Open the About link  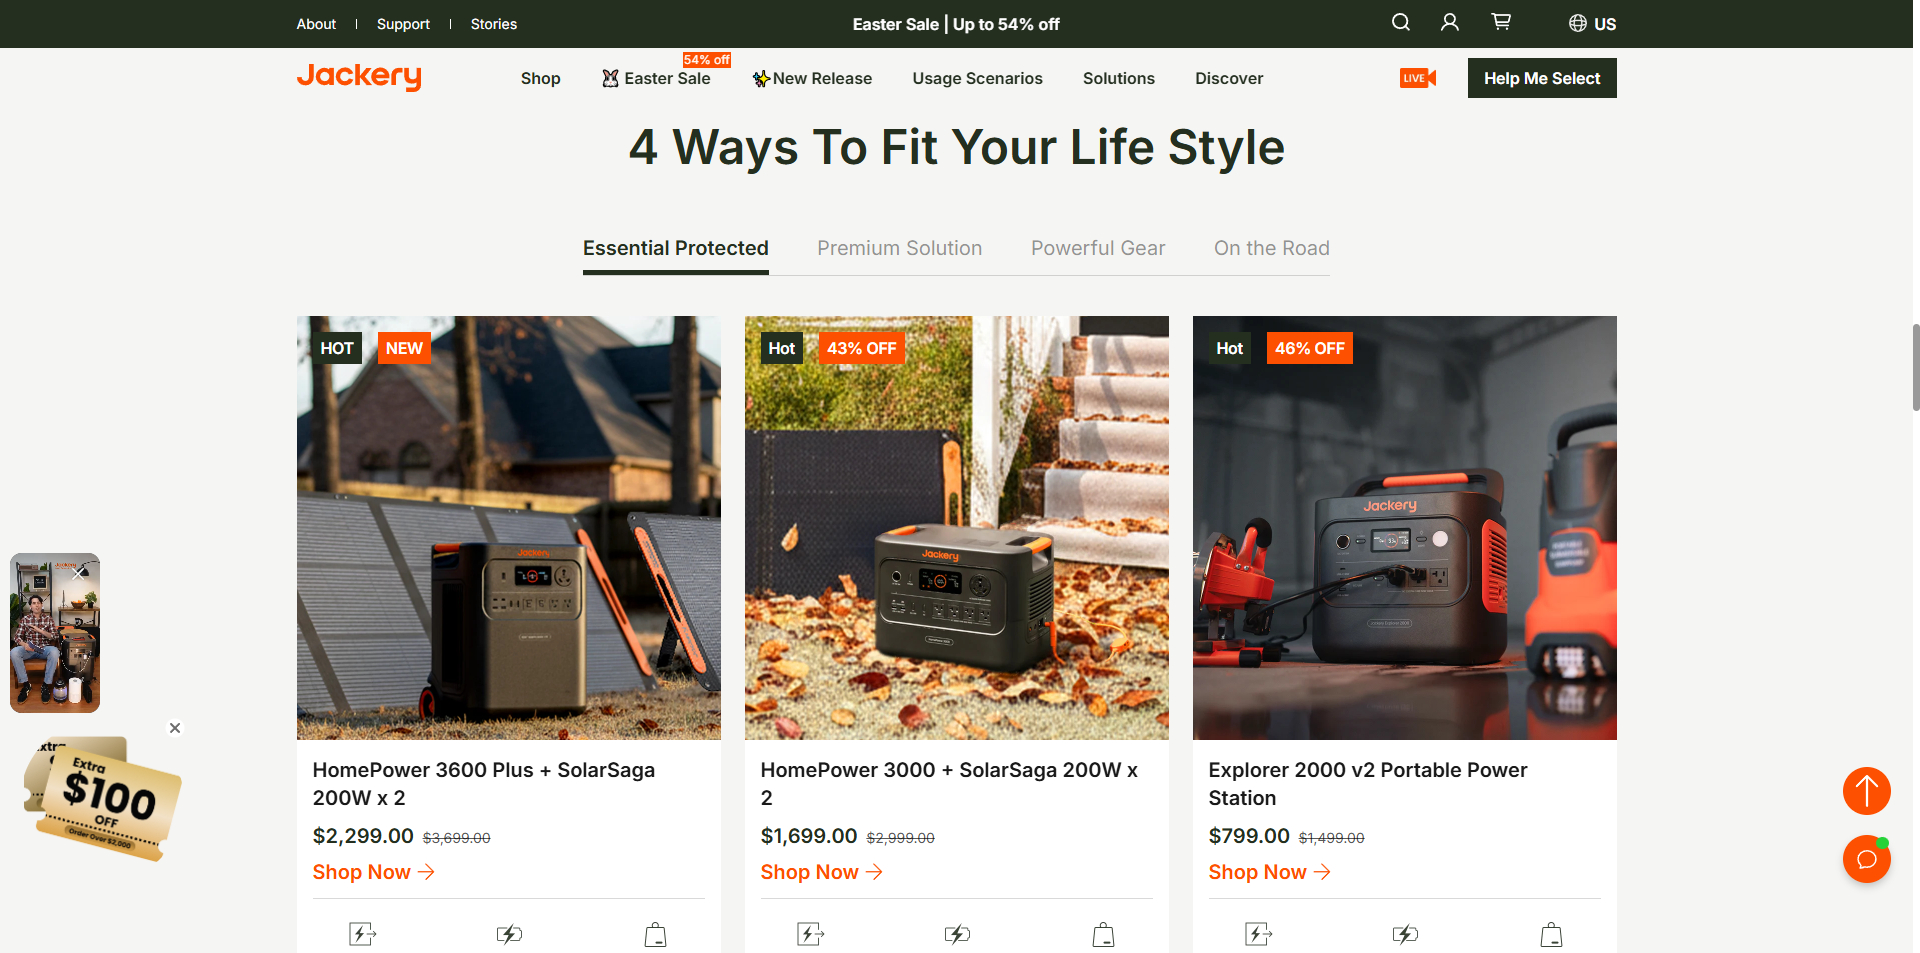(x=316, y=24)
